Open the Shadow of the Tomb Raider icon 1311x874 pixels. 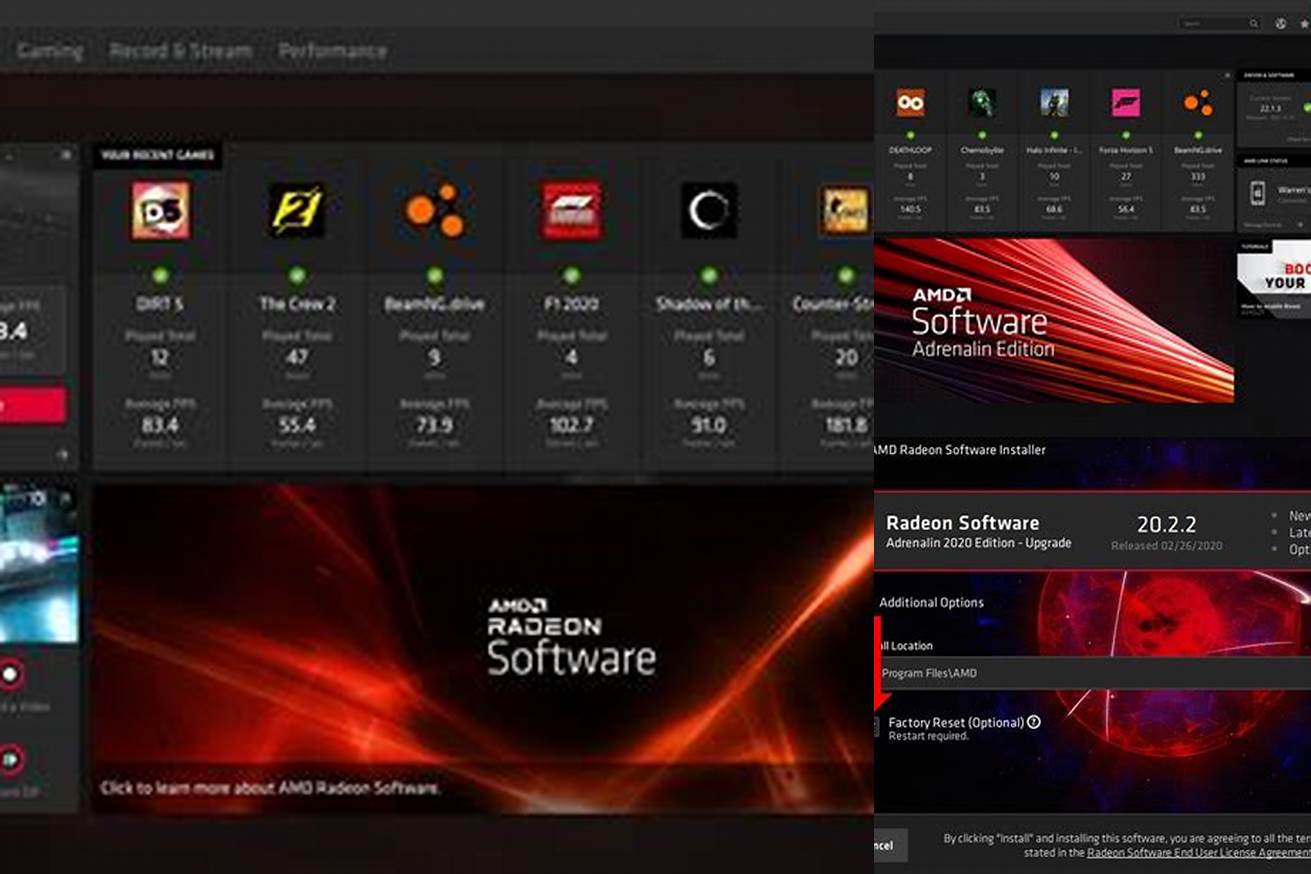click(x=709, y=210)
